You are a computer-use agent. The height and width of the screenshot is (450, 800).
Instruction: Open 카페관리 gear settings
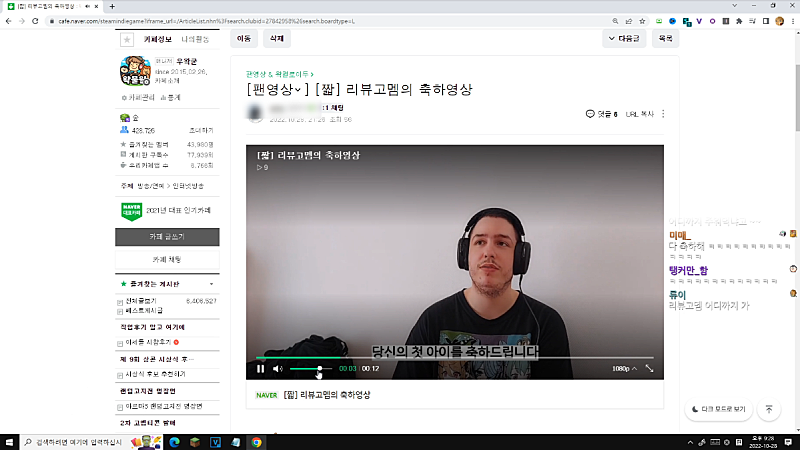tap(138, 97)
